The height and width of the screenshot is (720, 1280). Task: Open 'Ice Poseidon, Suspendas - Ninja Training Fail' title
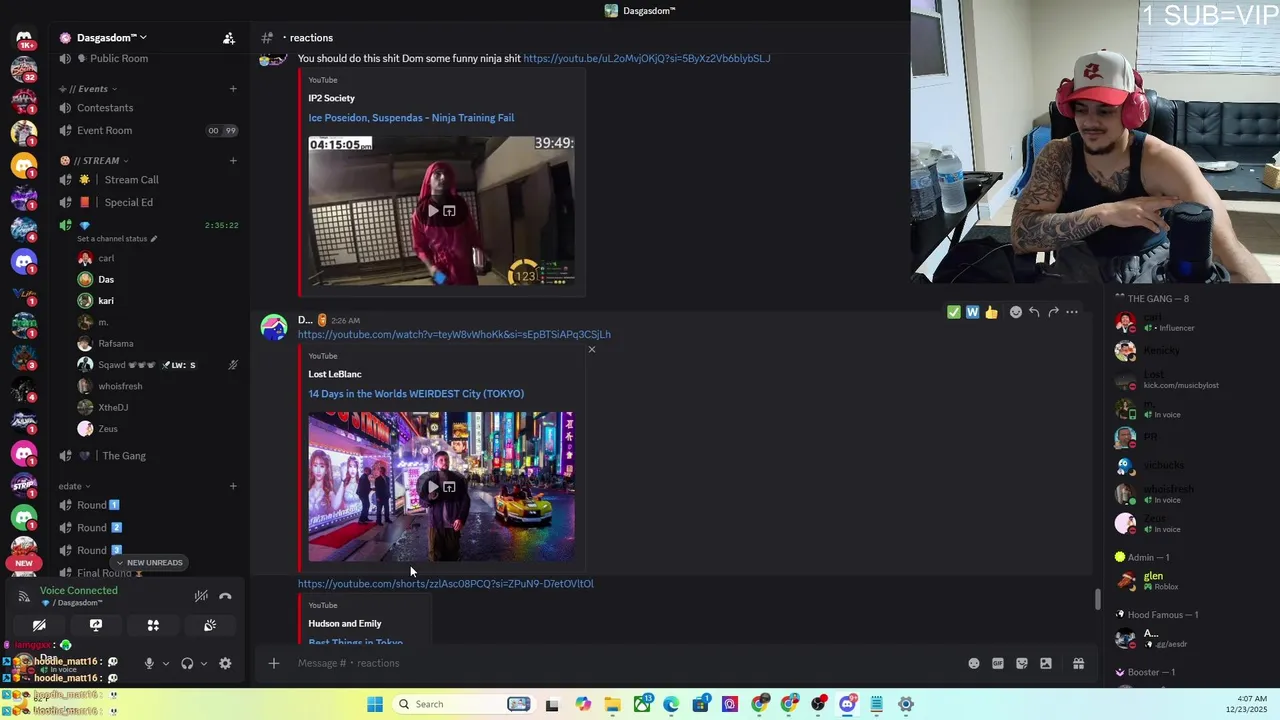[x=411, y=118]
